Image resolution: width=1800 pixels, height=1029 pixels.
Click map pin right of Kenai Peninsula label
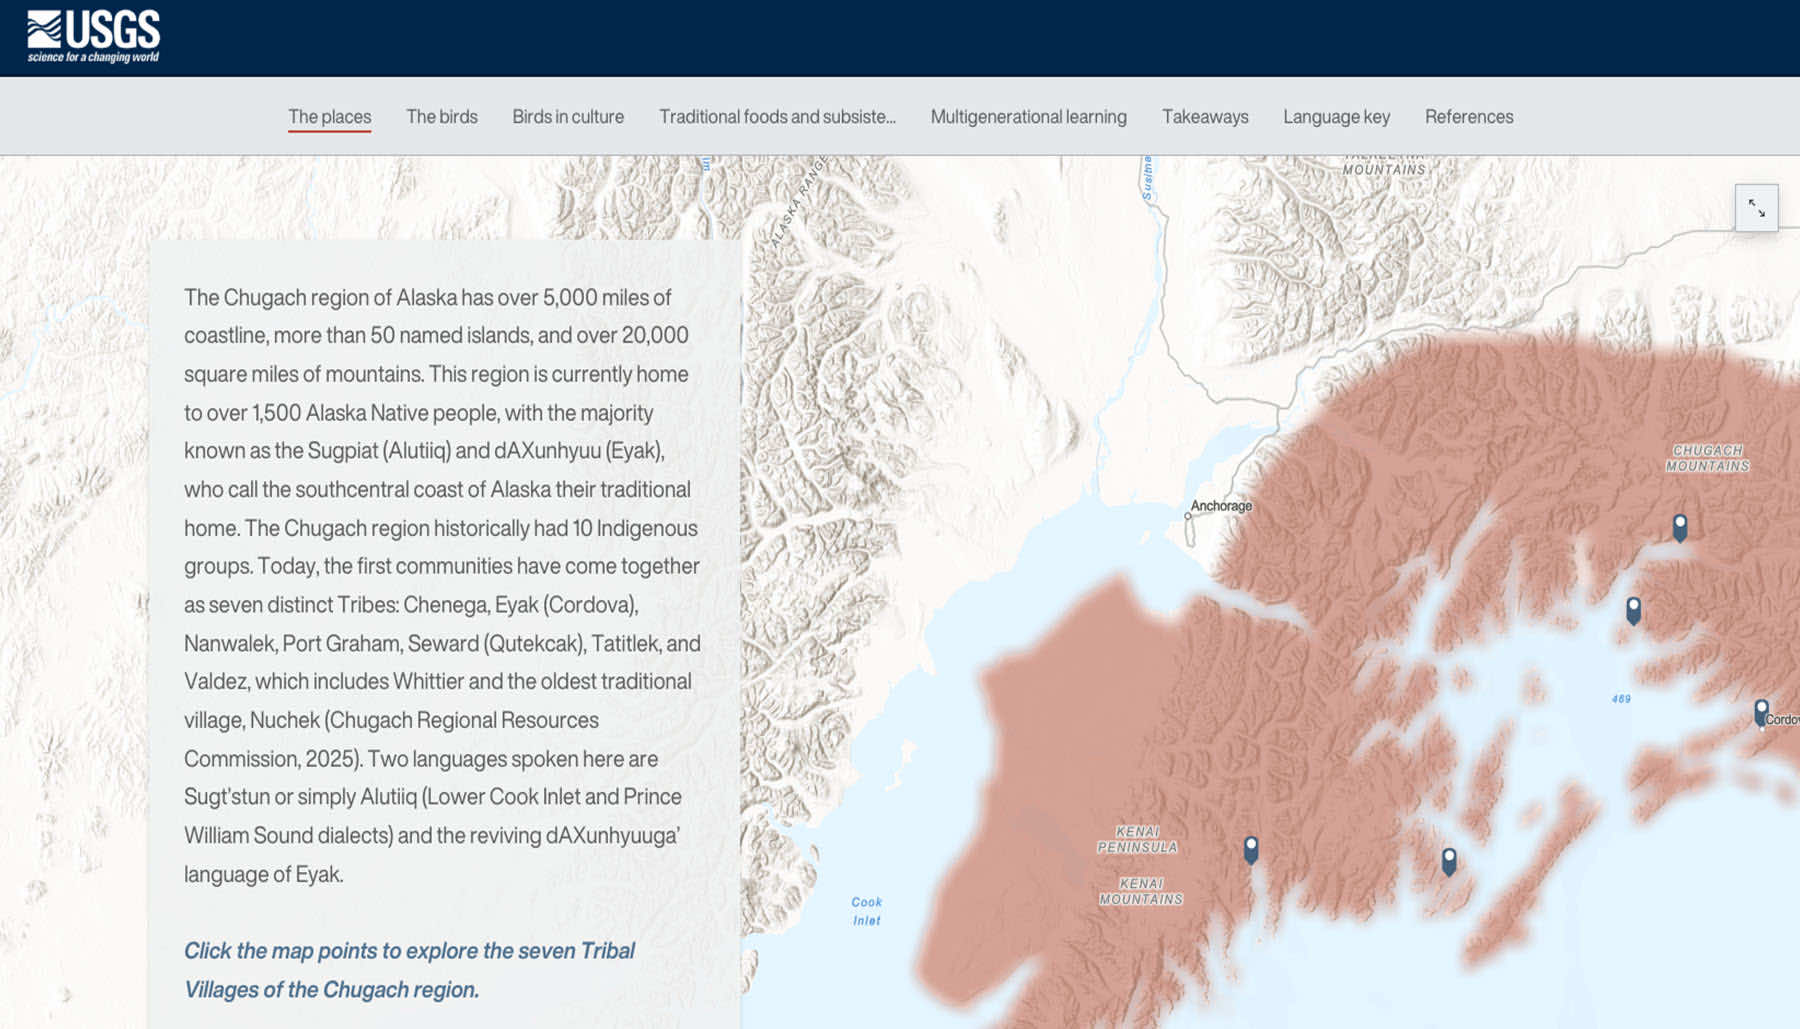click(1251, 849)
